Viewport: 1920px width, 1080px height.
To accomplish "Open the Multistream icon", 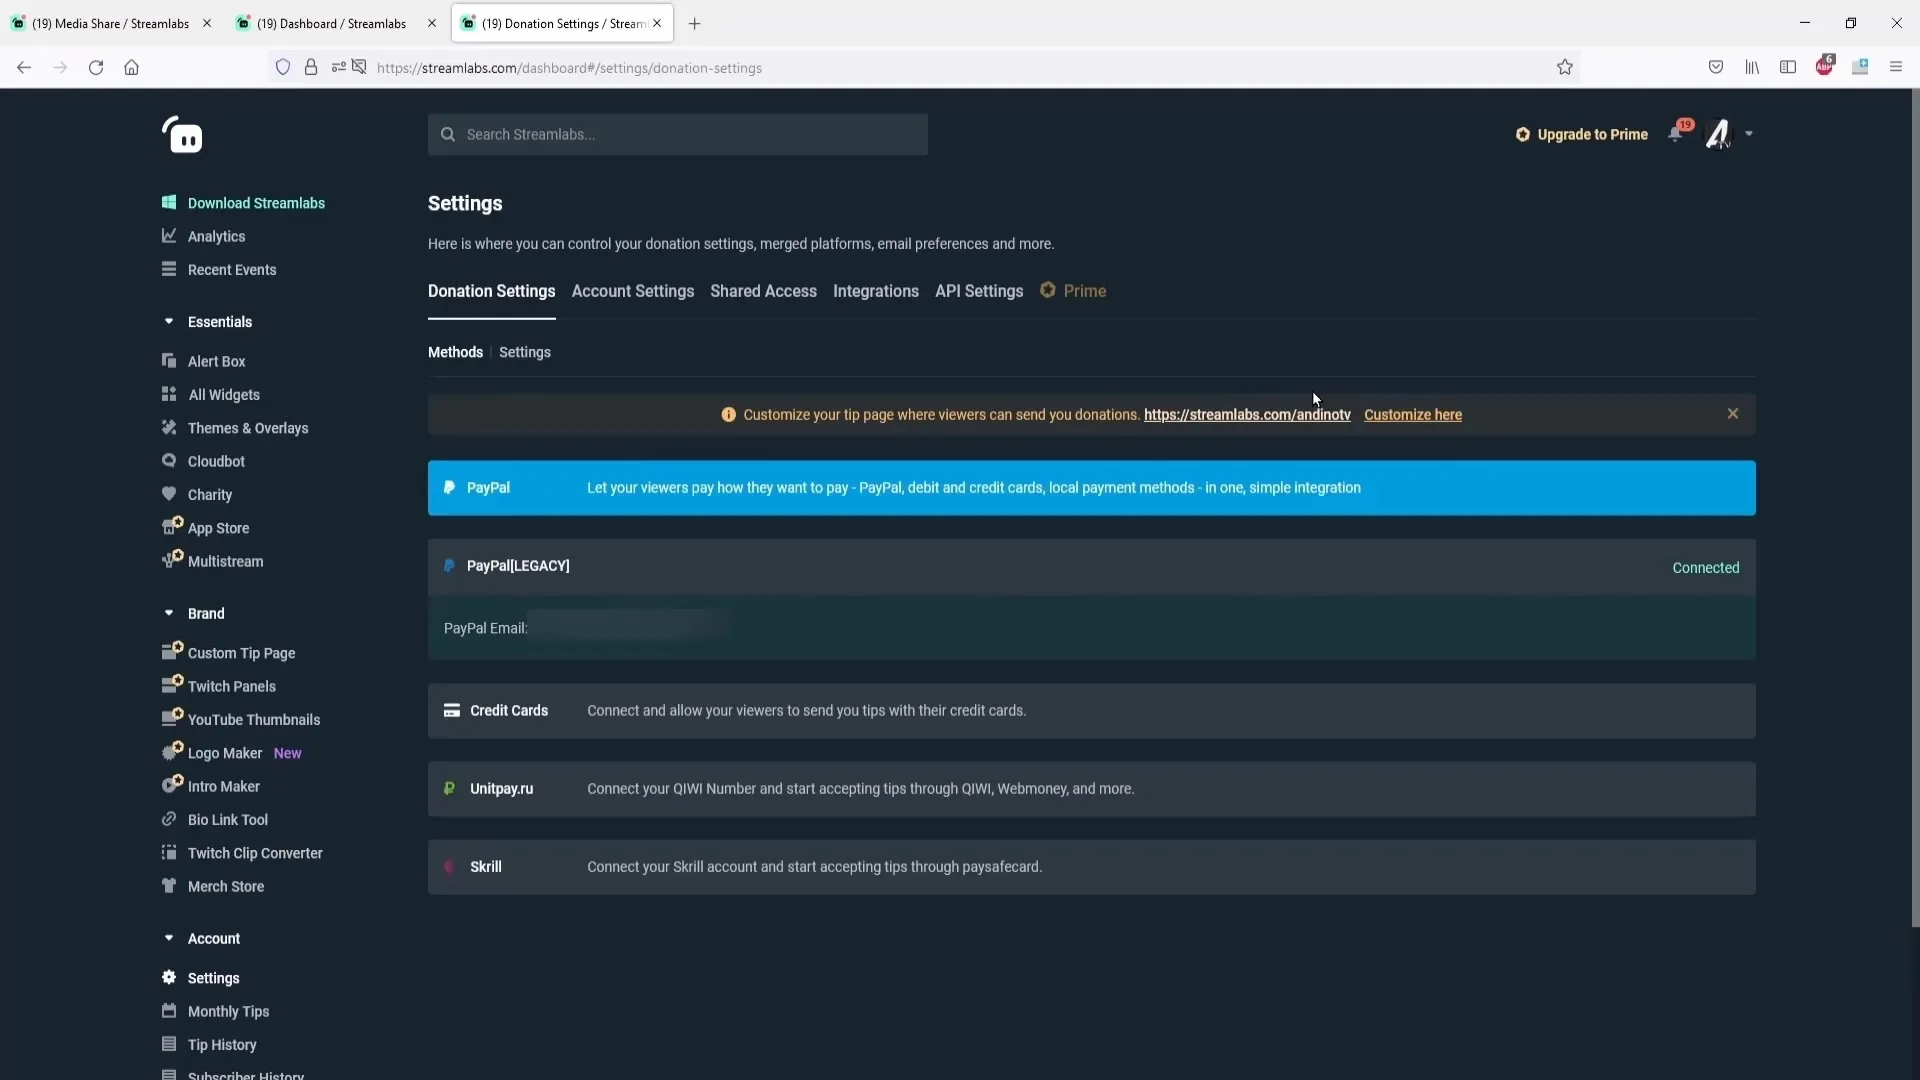I will point(172,559).
